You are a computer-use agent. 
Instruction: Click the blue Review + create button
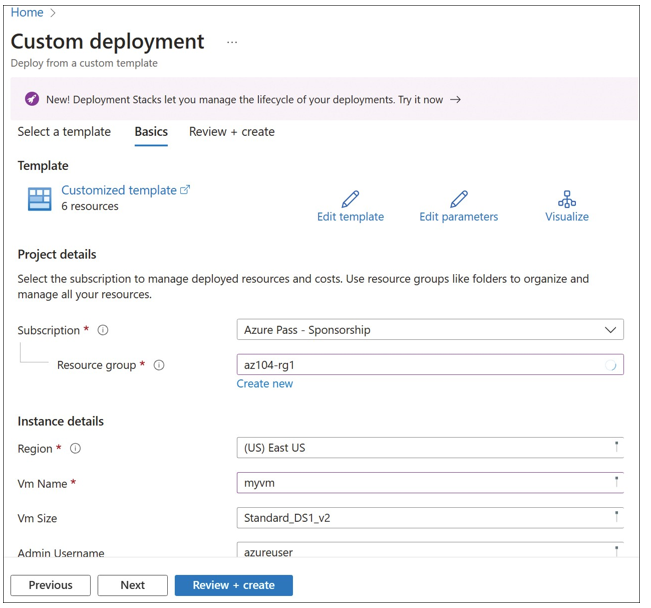[234, 585]
